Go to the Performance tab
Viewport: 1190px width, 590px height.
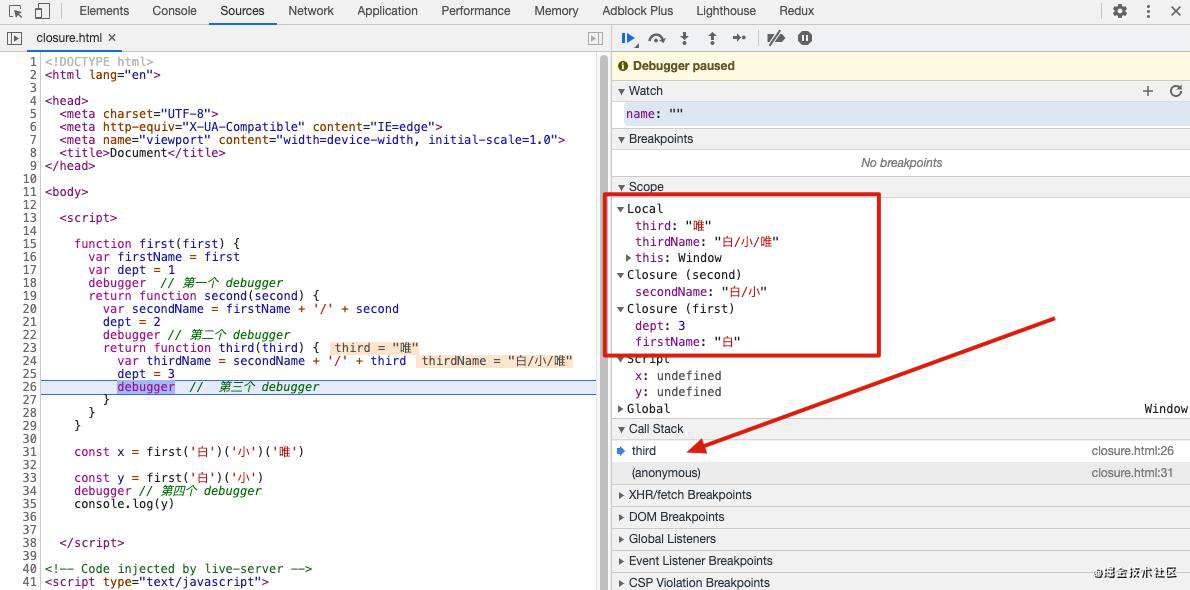point(476,11)
